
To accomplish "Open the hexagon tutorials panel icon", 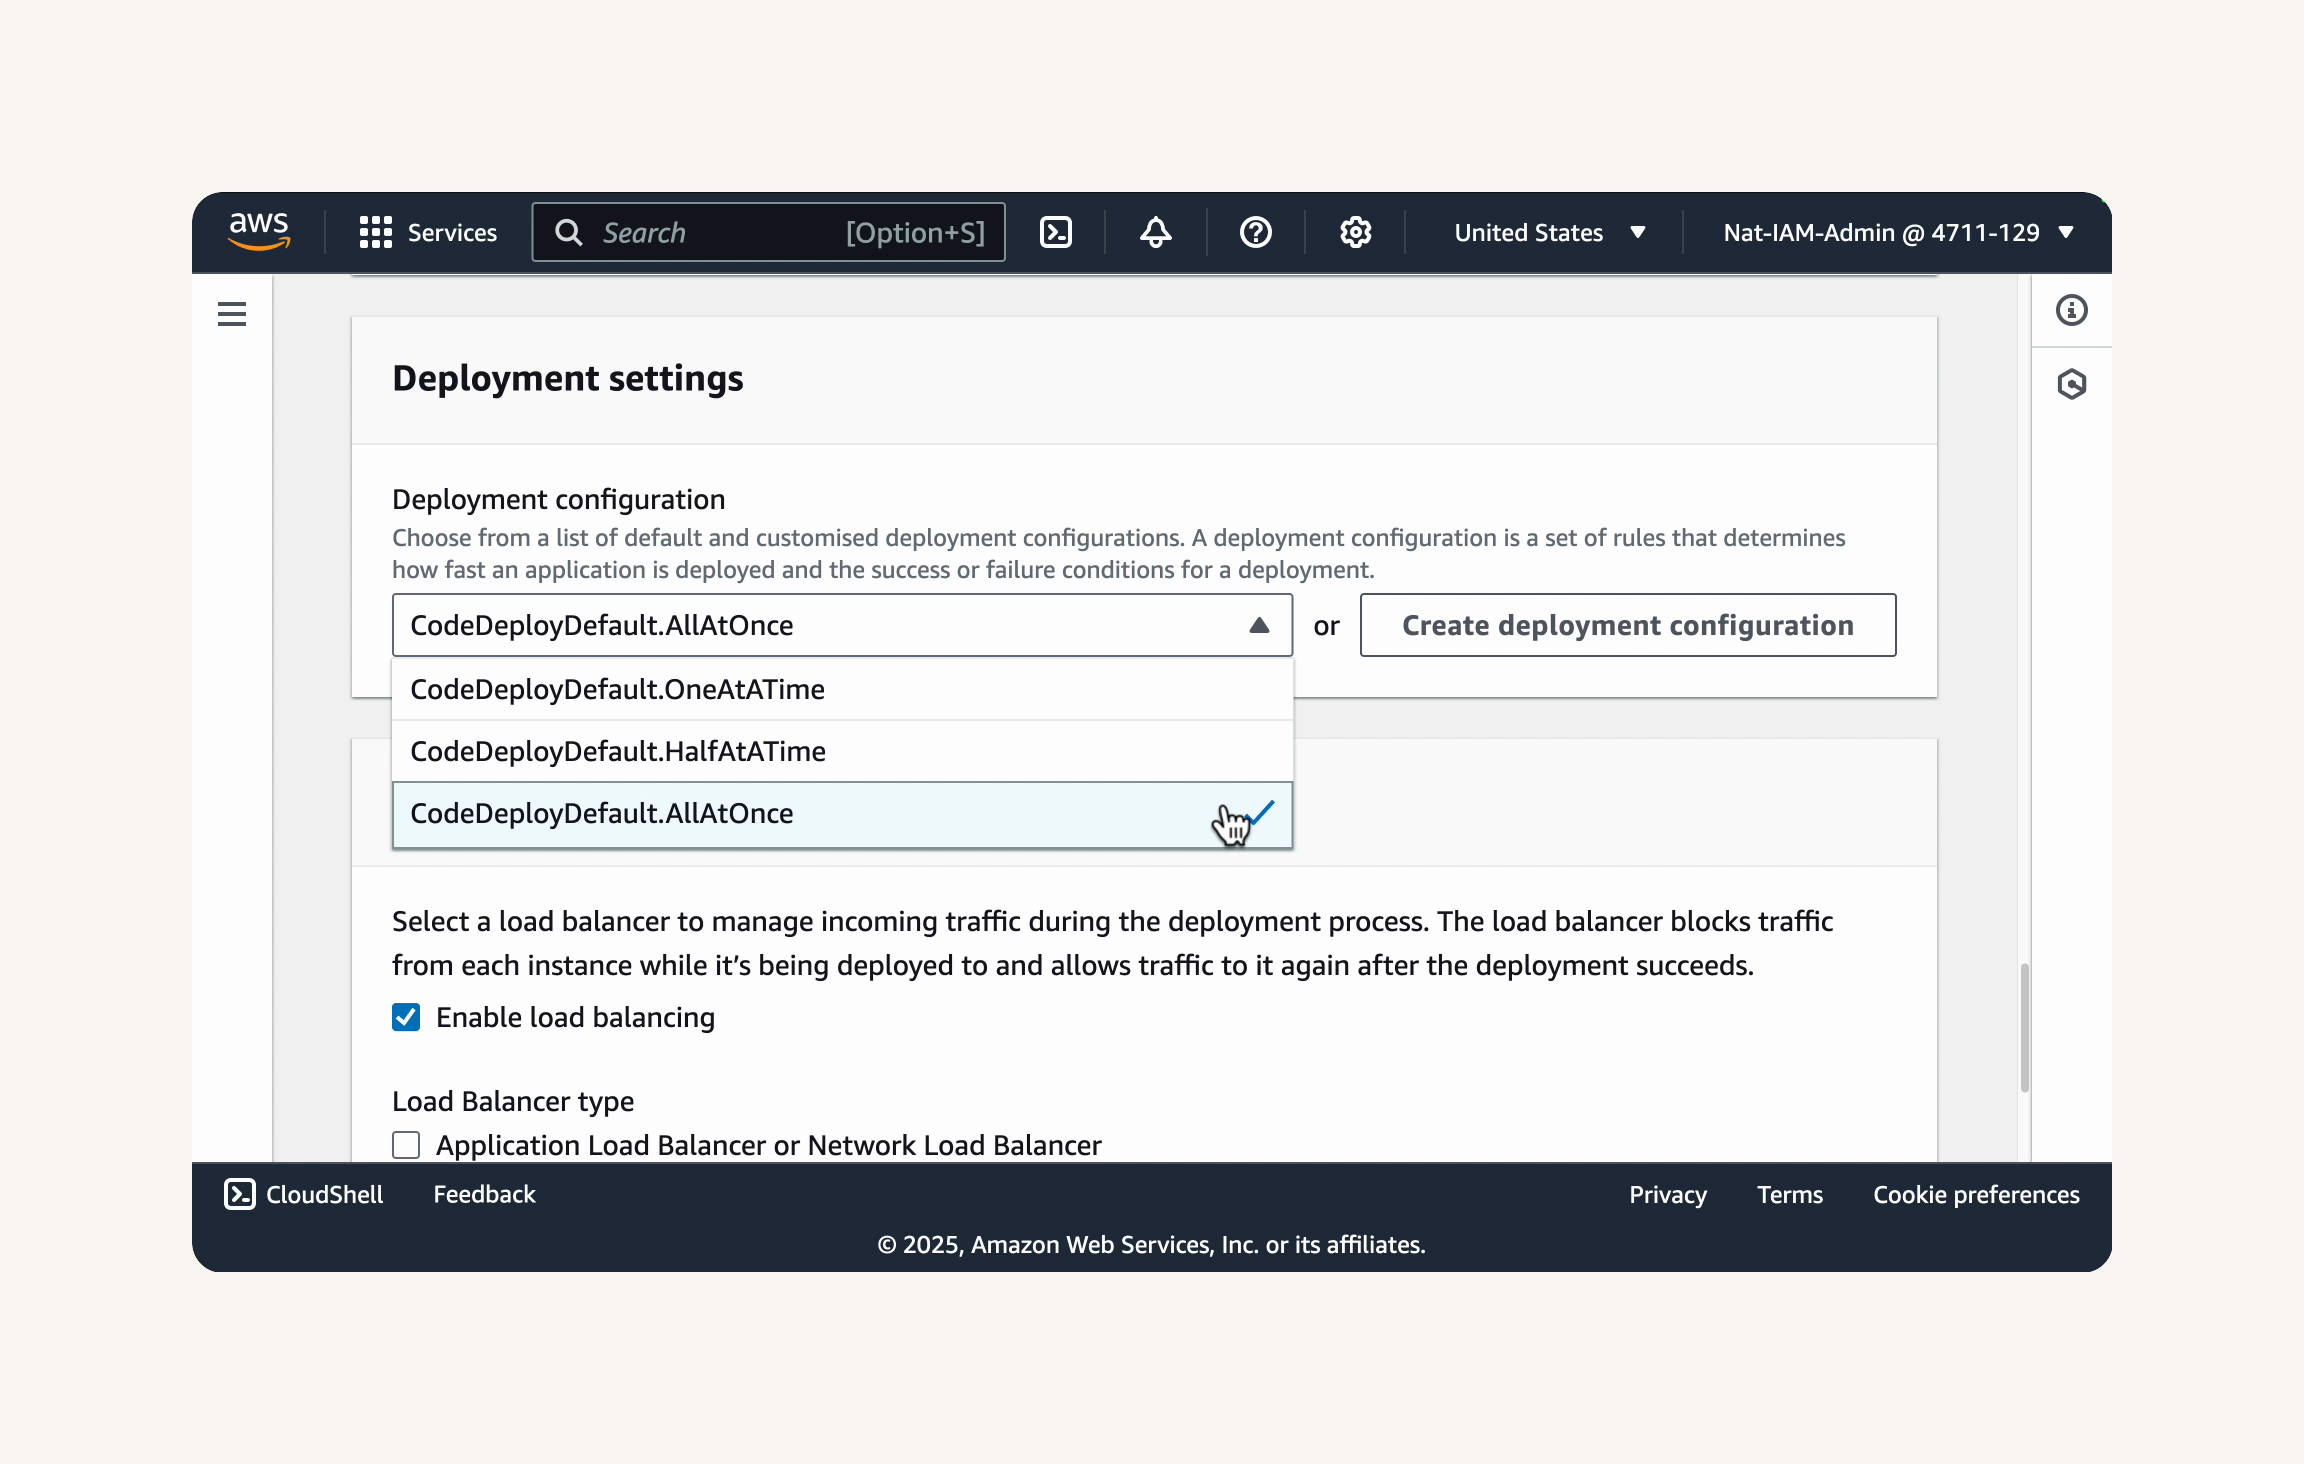I will coord(2072,384).
